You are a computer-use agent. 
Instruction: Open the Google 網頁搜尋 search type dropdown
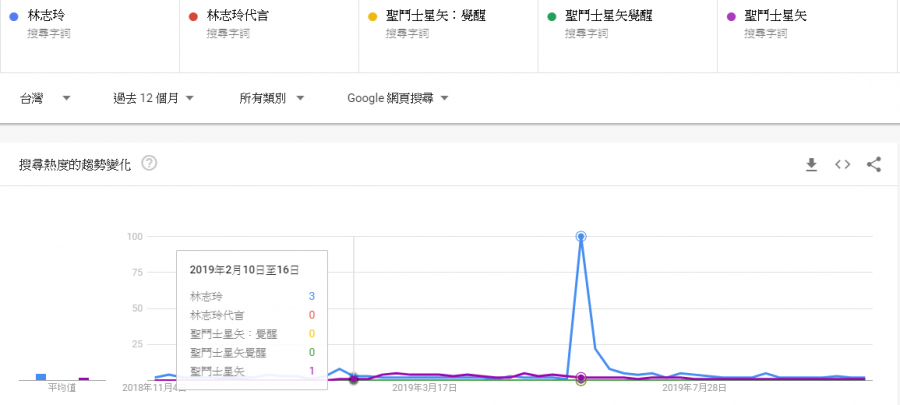pyautogui.click(x=397, y=98)
